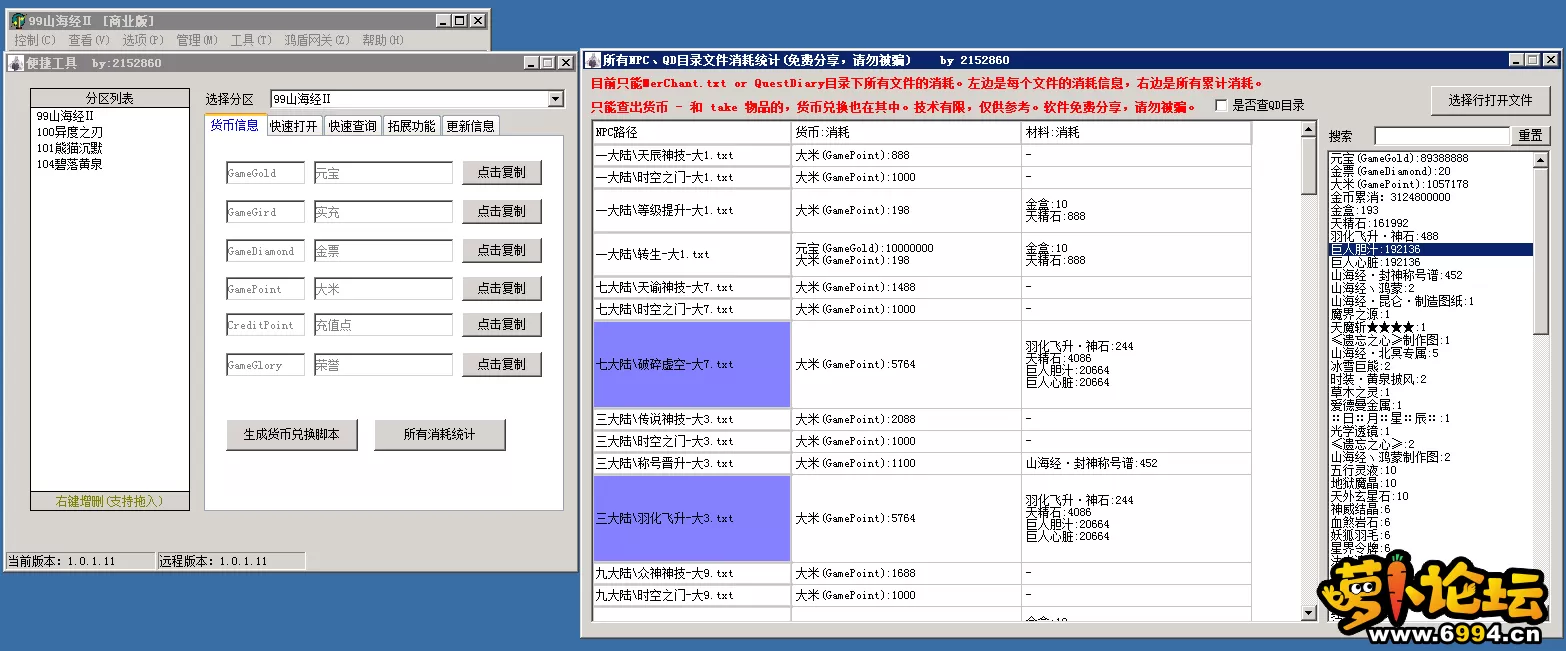Click the GameDiamond field
Viewport: 1566px width, 651px height.
tap(265, 251)
